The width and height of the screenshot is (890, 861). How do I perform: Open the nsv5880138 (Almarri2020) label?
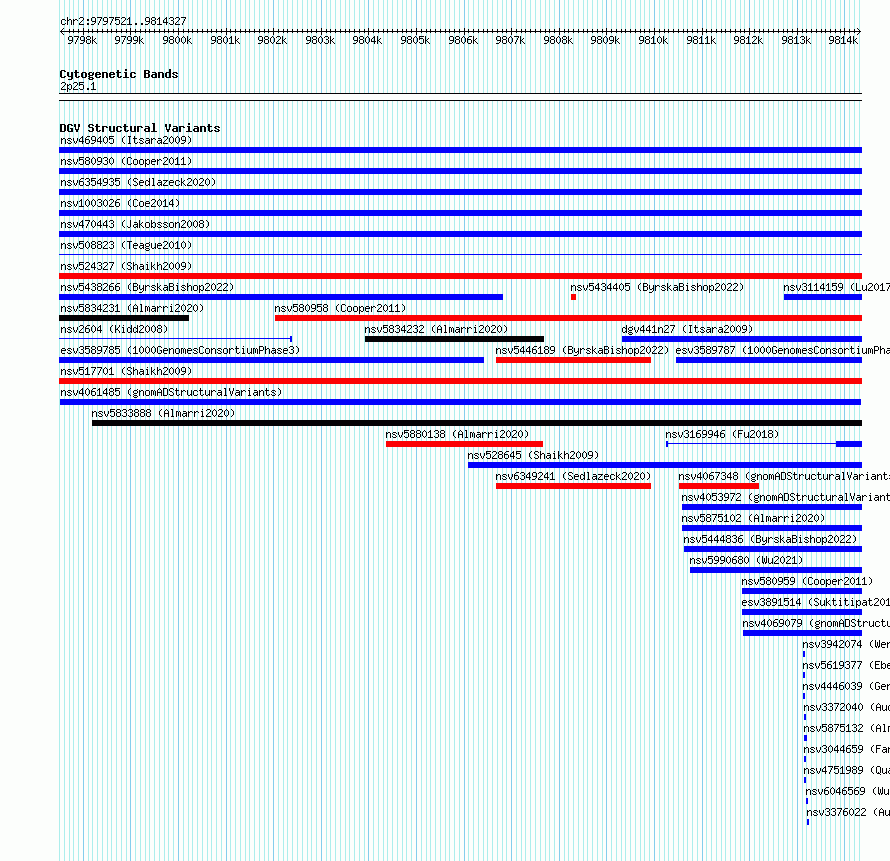point(457,434)
